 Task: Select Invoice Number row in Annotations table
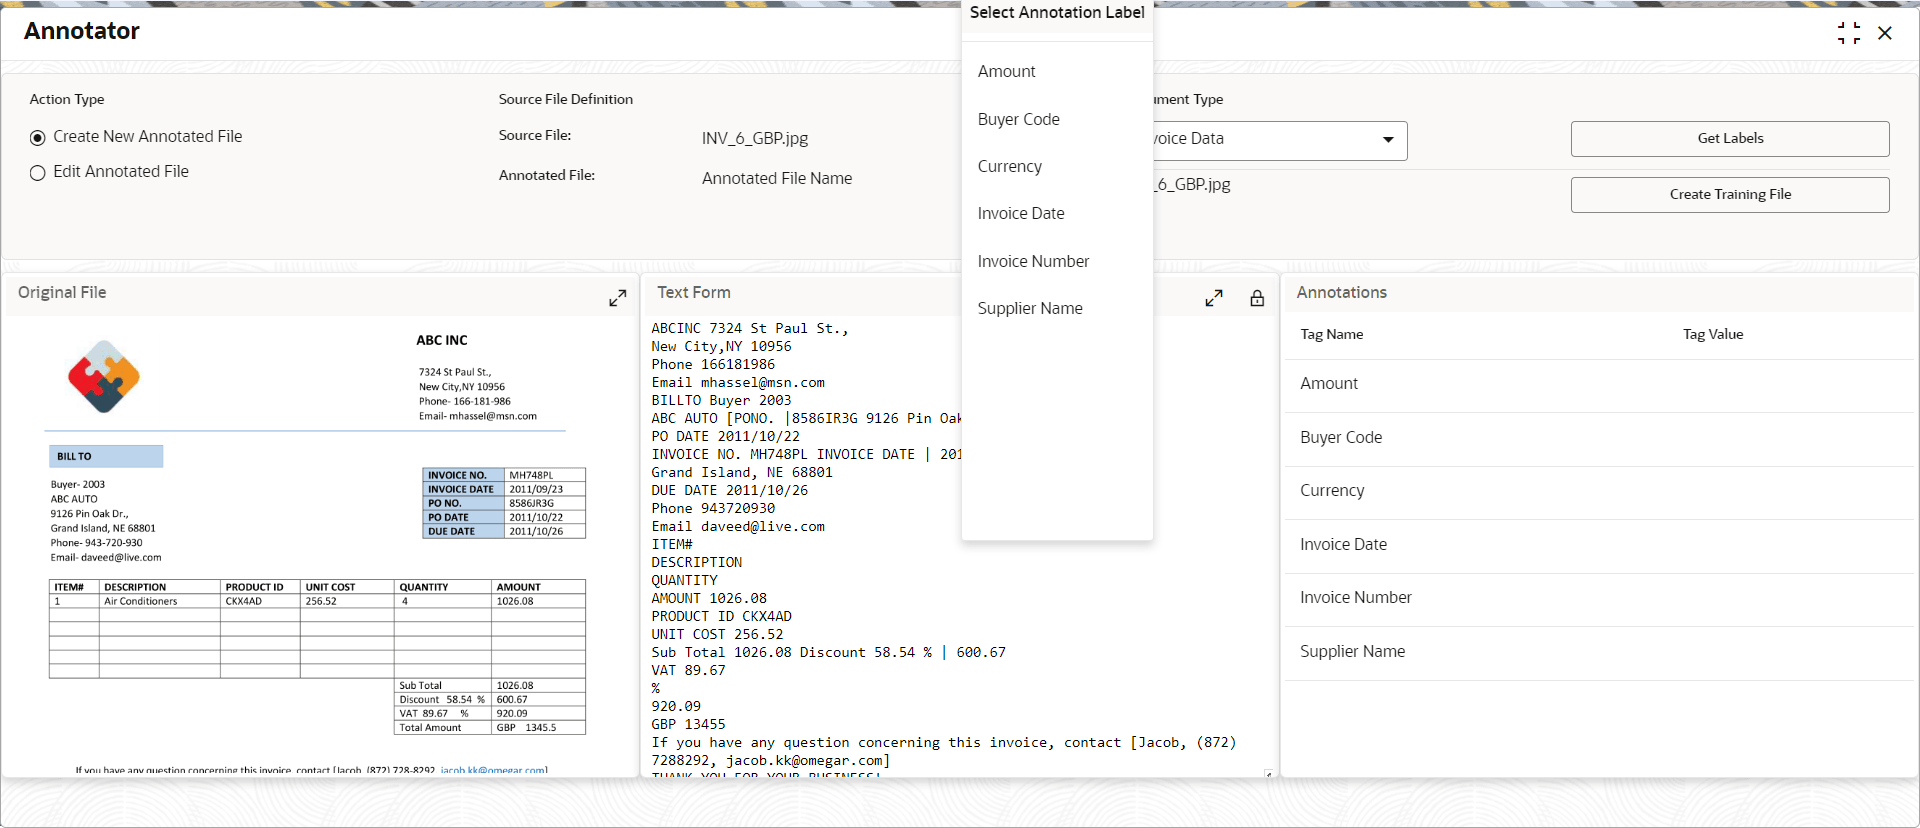tap(1600, 598)
